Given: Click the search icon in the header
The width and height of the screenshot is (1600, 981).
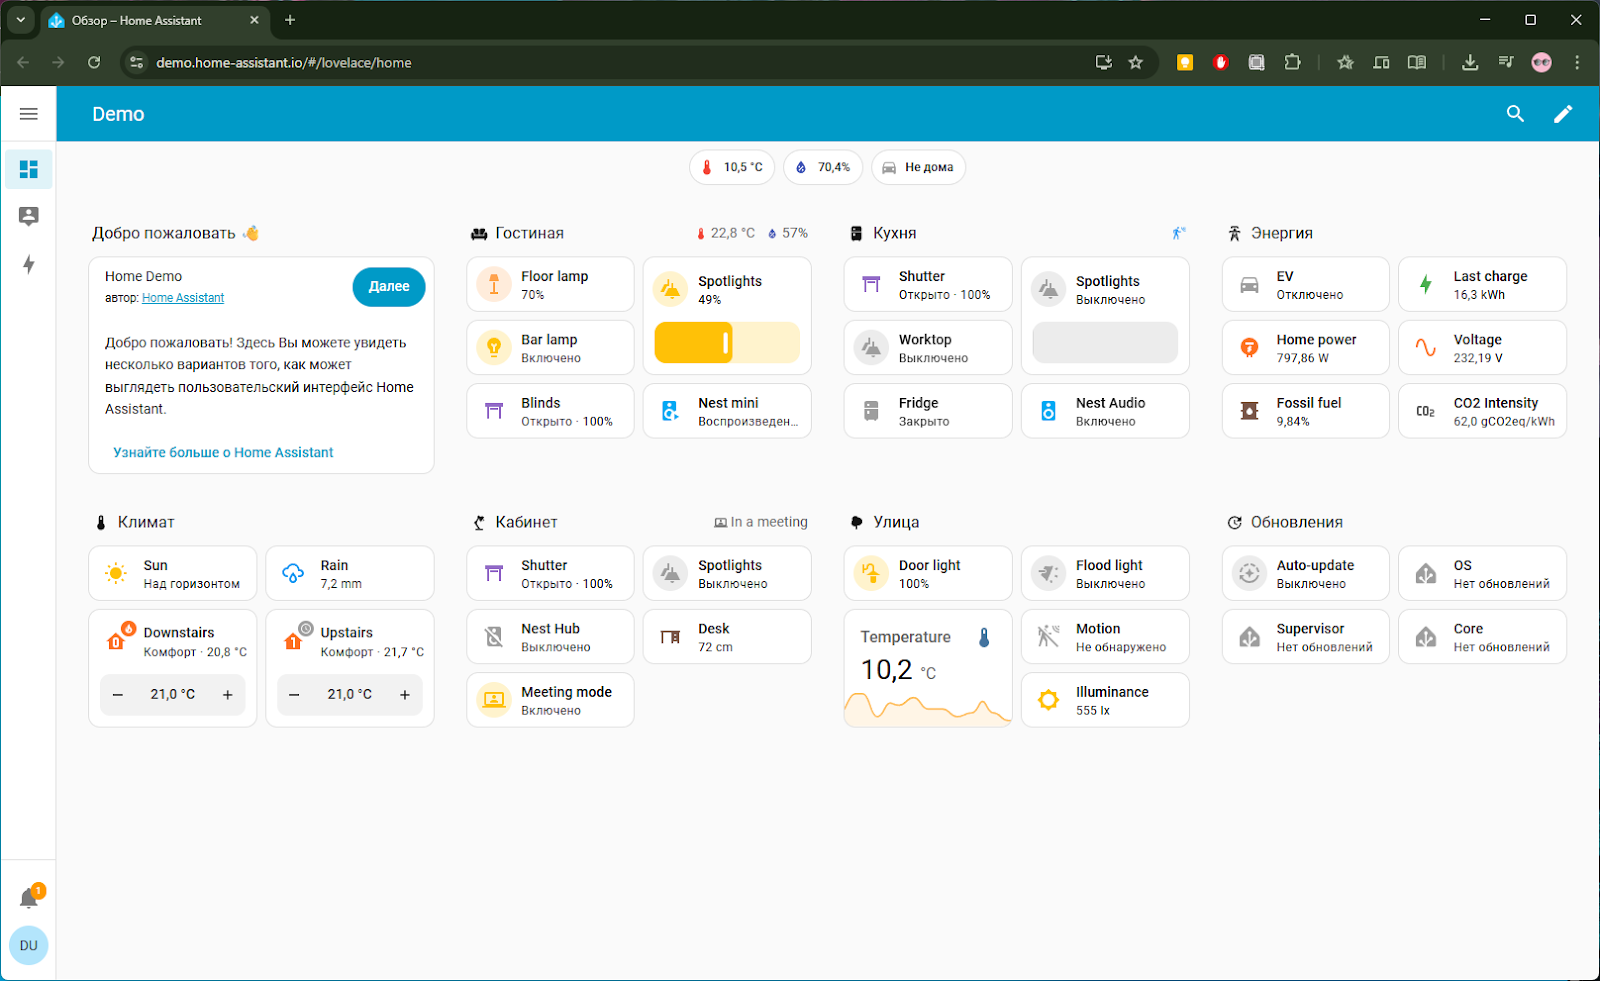Looking at the screenshot, I should pyautogui.click(x=1515, y=114).
